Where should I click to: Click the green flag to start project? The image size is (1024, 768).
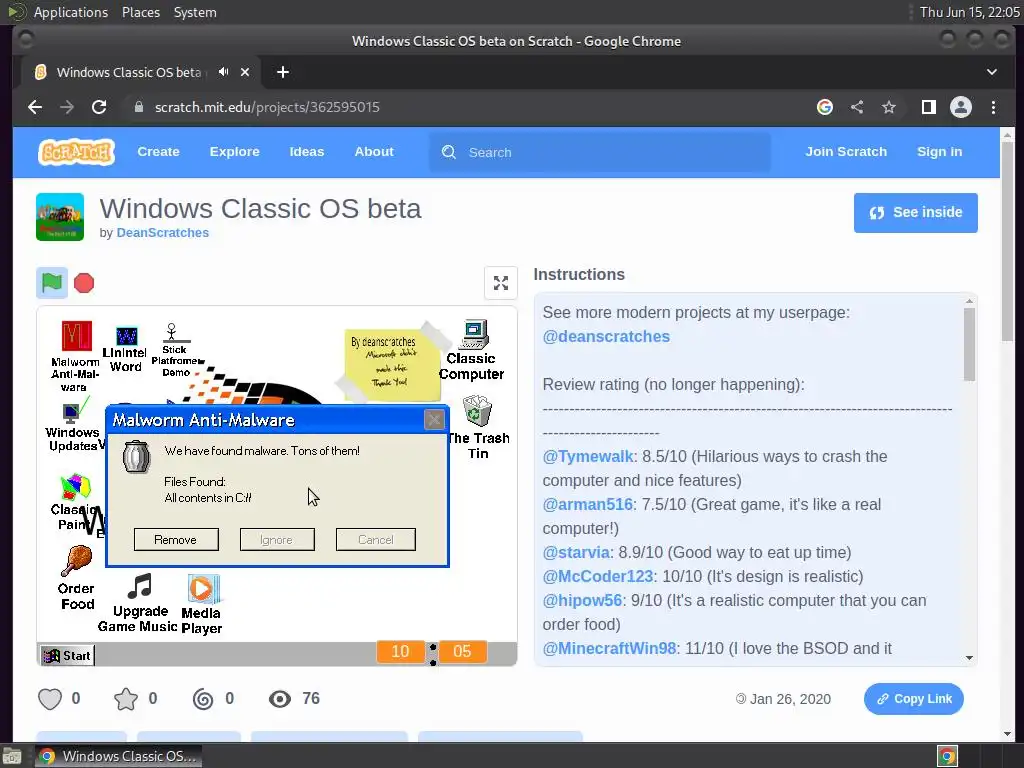pyautogui.click(x=52, y=283)
